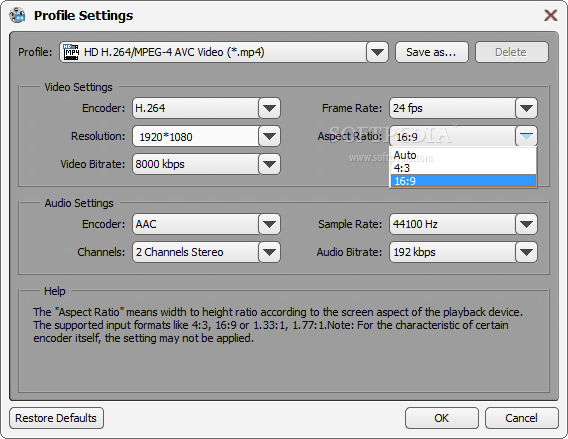The height and width of the screenshot is (439, 568).
Task: Click the Save as... button
Action: [x=432, y=52]
